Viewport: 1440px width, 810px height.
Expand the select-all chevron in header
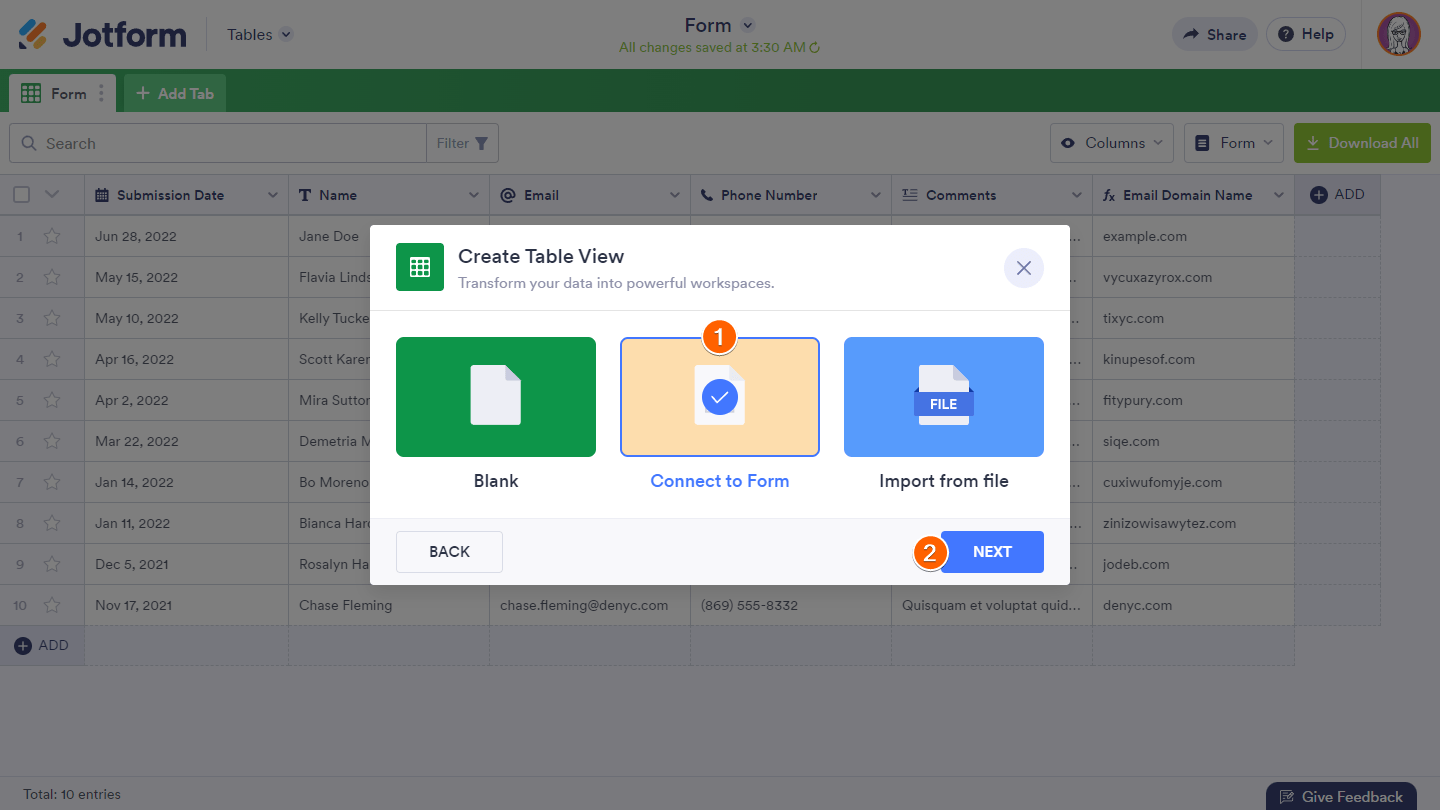coord(53,195)
